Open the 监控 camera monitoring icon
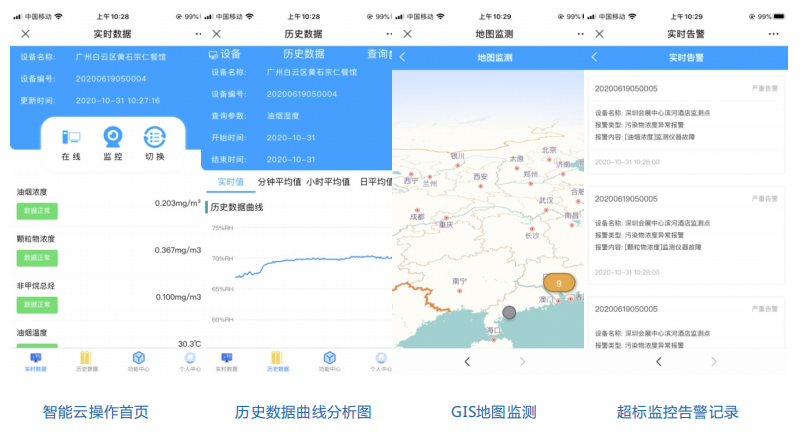The image size is (803, 440). [x=113, y=138]
